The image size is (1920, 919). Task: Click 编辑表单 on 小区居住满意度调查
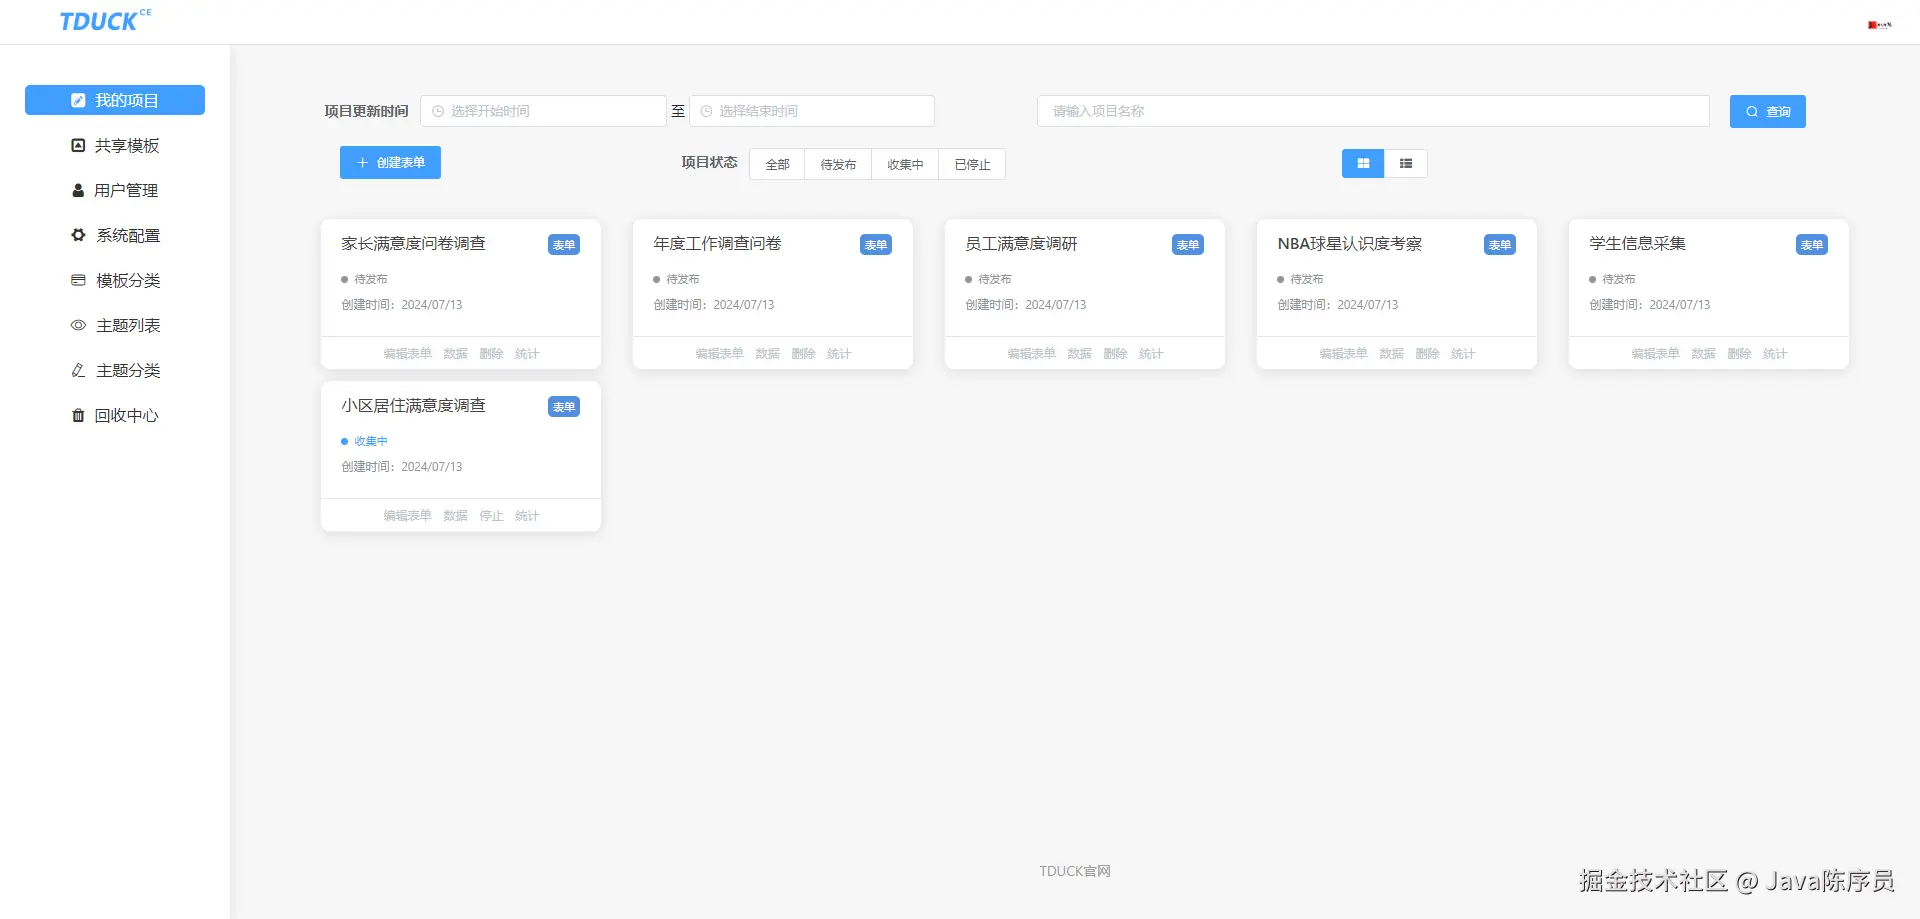point(407,516)
